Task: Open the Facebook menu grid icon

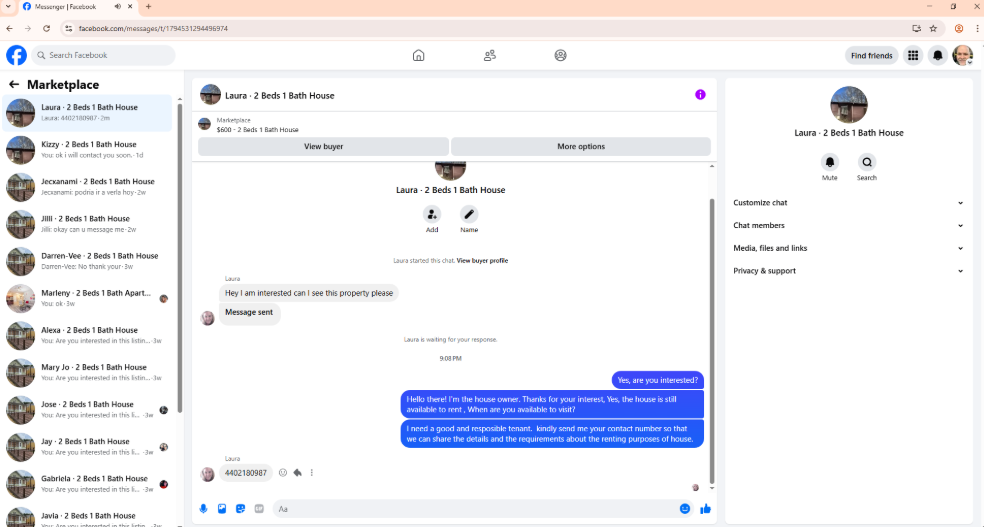Action: pos(913,55)
